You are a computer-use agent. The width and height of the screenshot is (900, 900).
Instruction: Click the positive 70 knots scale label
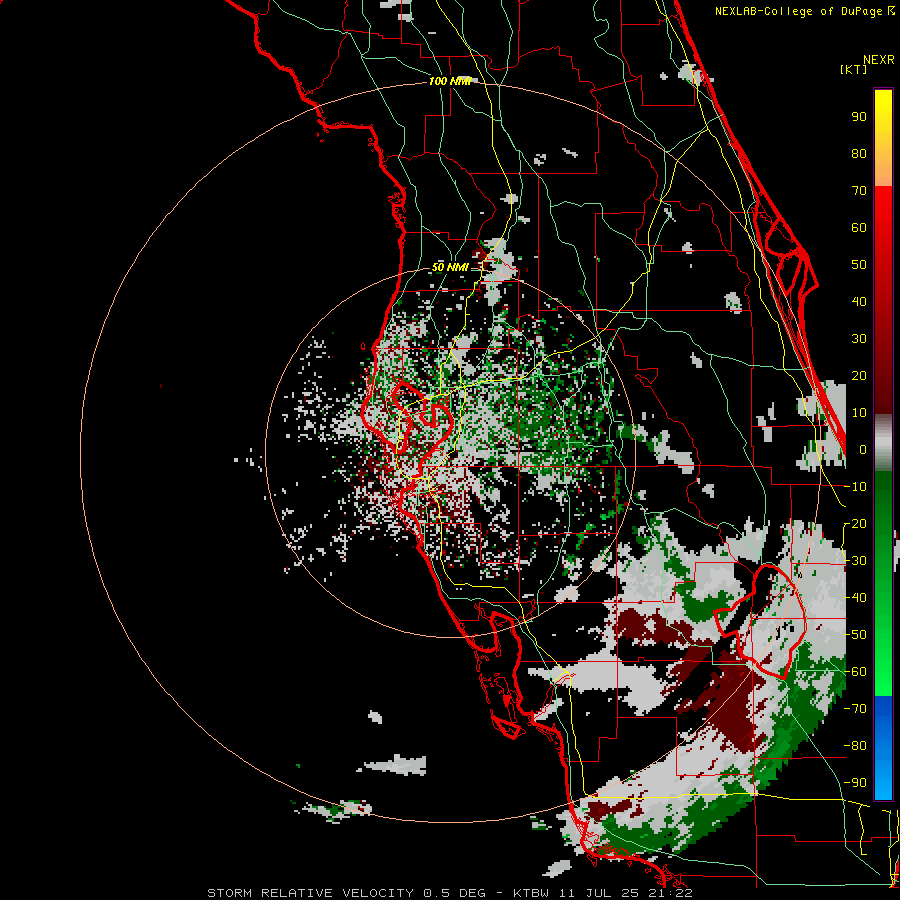click(x=859, y=191)
